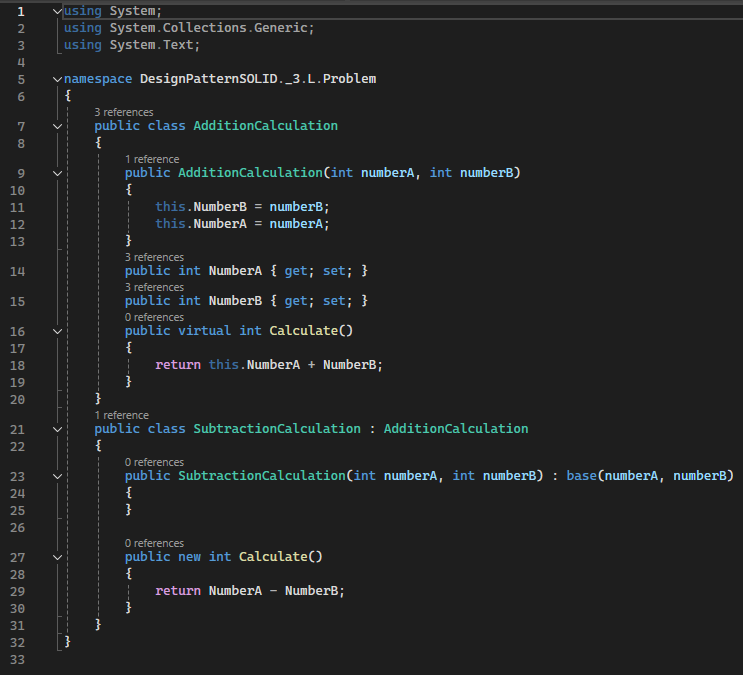Click line number 33 in the gutter
This screenshot has width=743, height=675.
pos(18,659)
